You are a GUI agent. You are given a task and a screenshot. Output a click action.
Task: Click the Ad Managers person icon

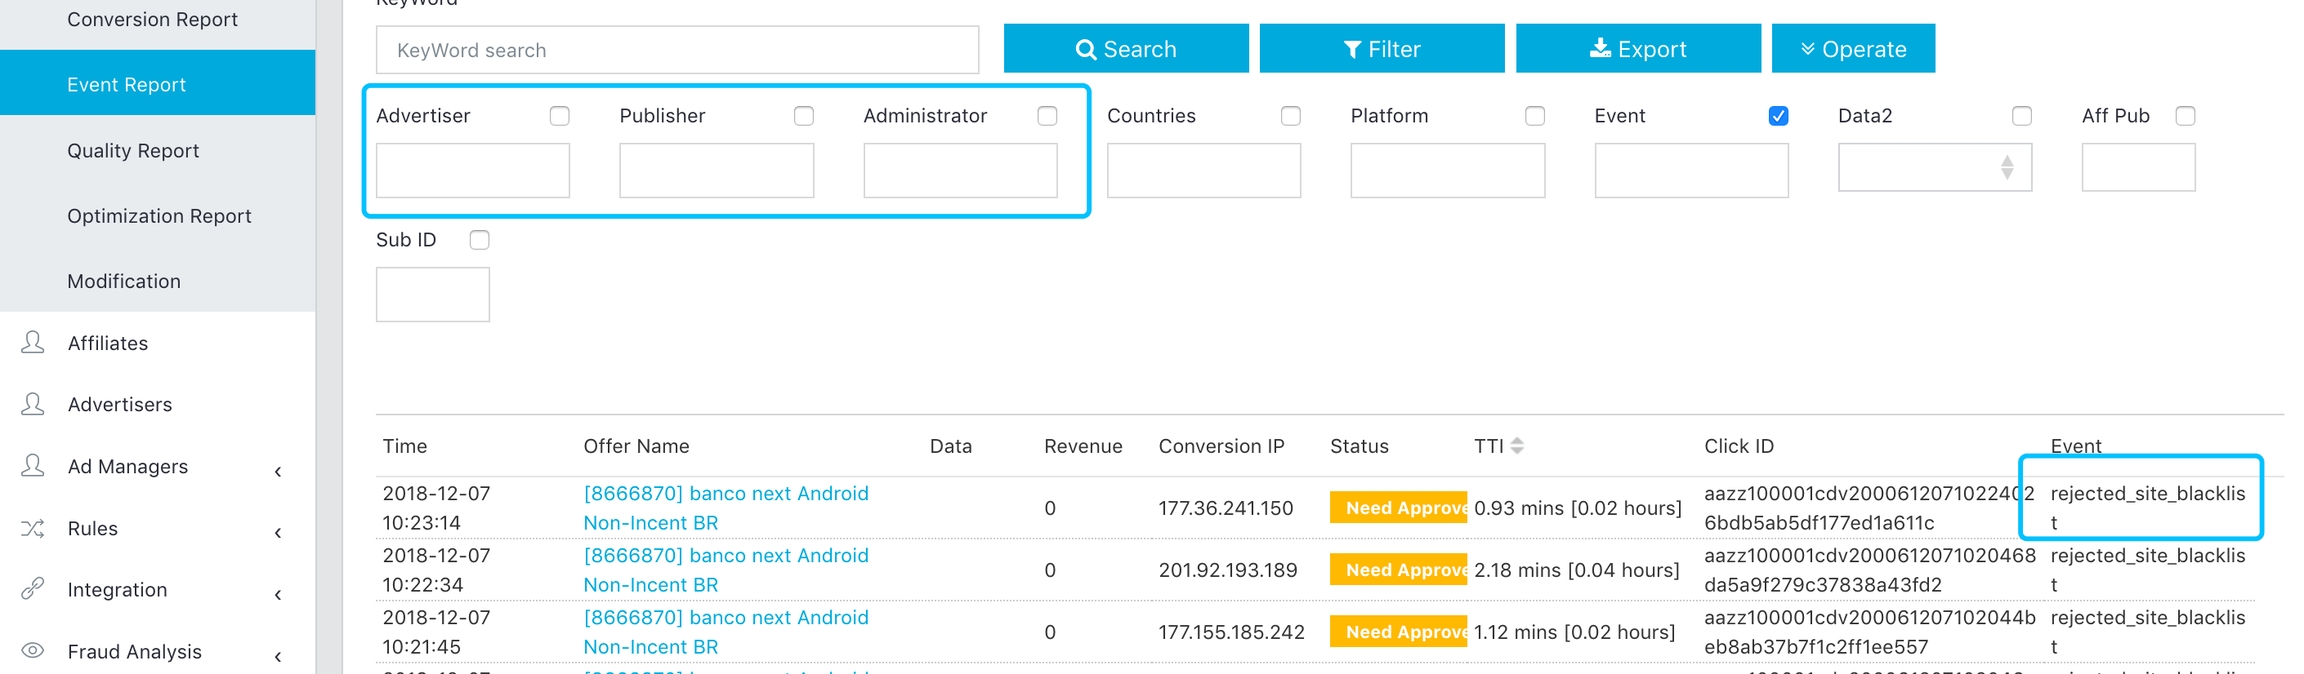coord(33,466)
